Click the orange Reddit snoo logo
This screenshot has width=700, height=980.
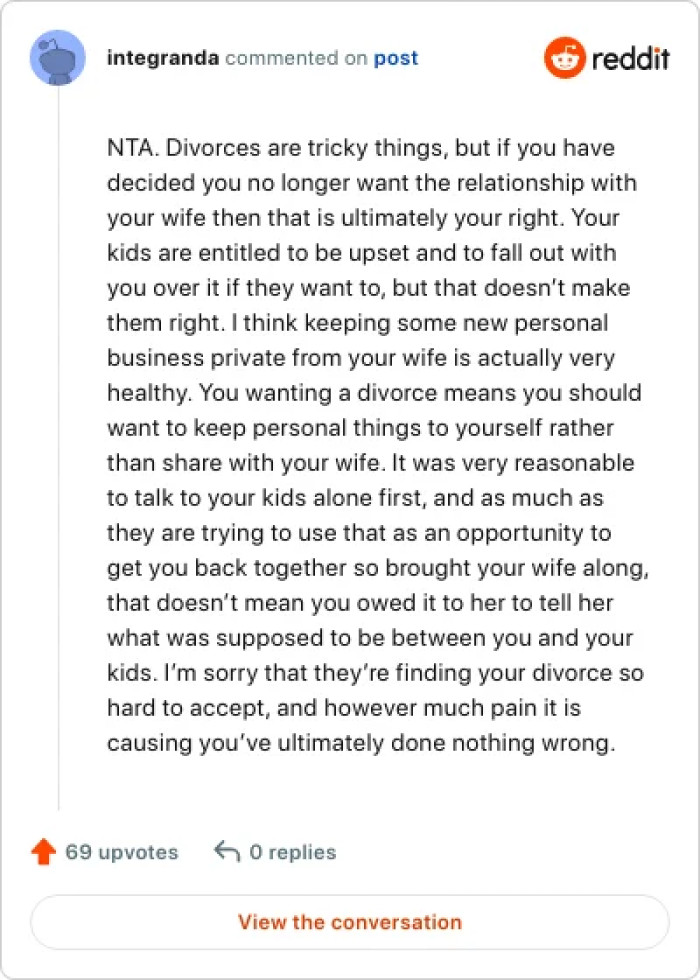[563, 58]
